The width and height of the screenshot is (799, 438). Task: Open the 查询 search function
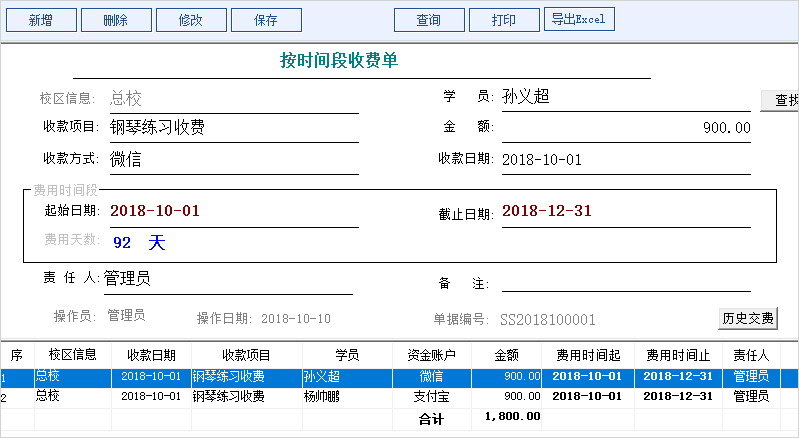[429, 20]
